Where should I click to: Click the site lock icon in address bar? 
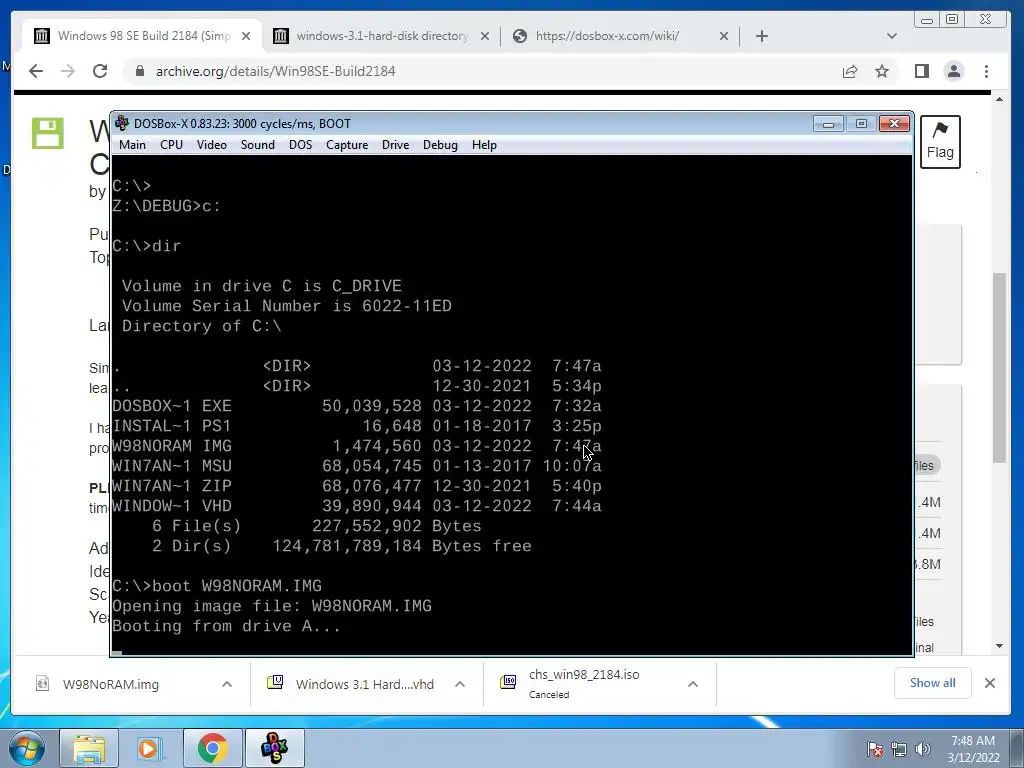pos(140,71)
